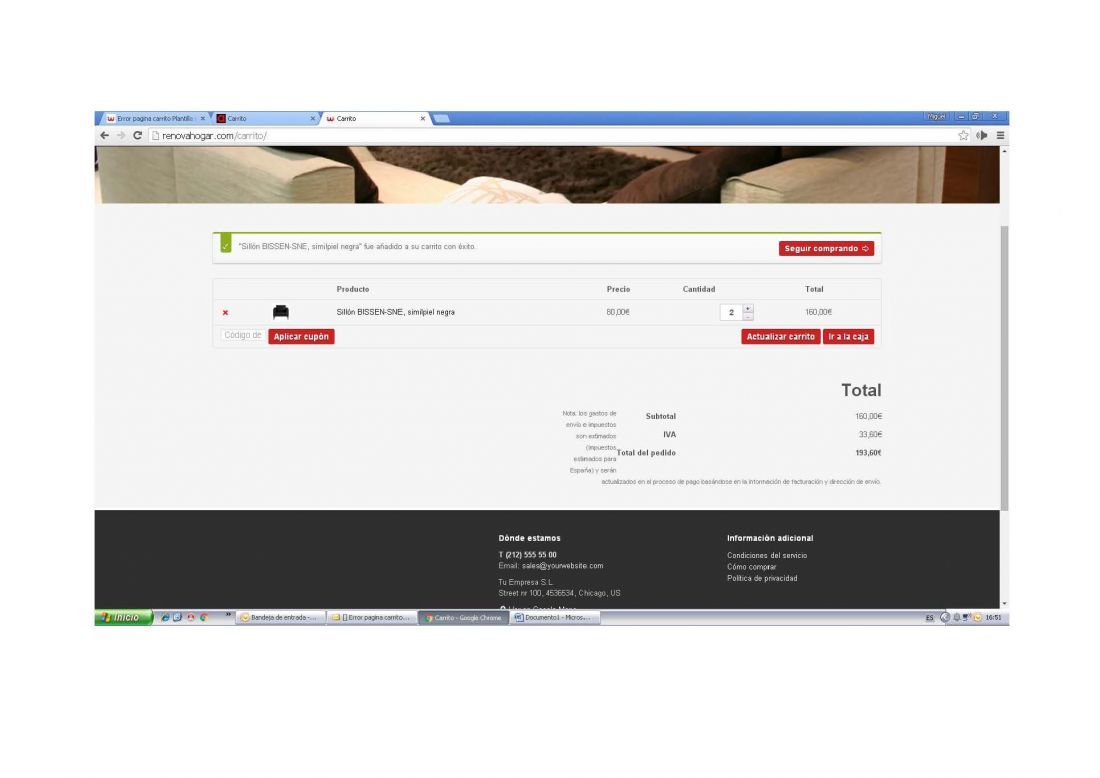
Task: Open the Chrome menu (three lines icon)
Action: pos(1000,135)
